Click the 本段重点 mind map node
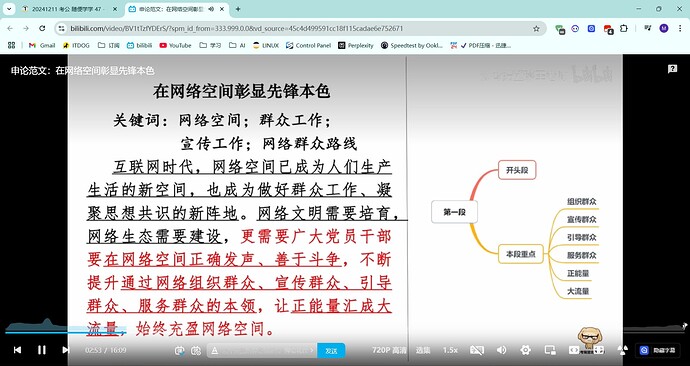 tap(521, 254)
